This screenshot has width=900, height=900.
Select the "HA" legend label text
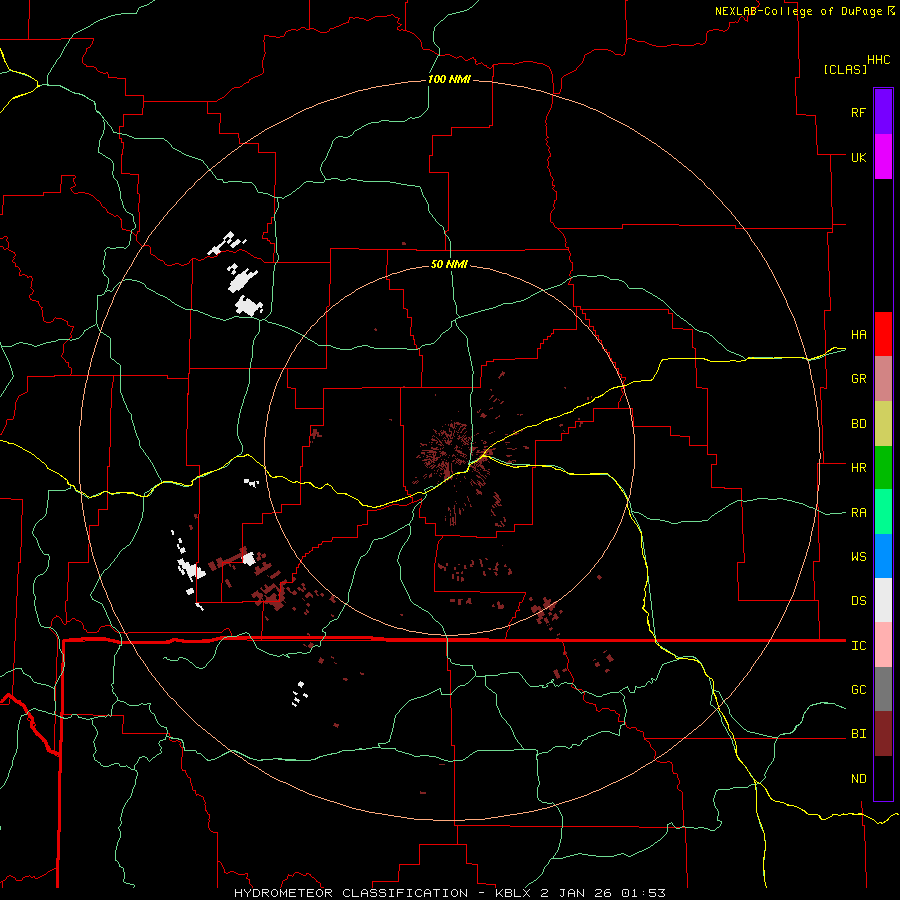tap(858, 335)
